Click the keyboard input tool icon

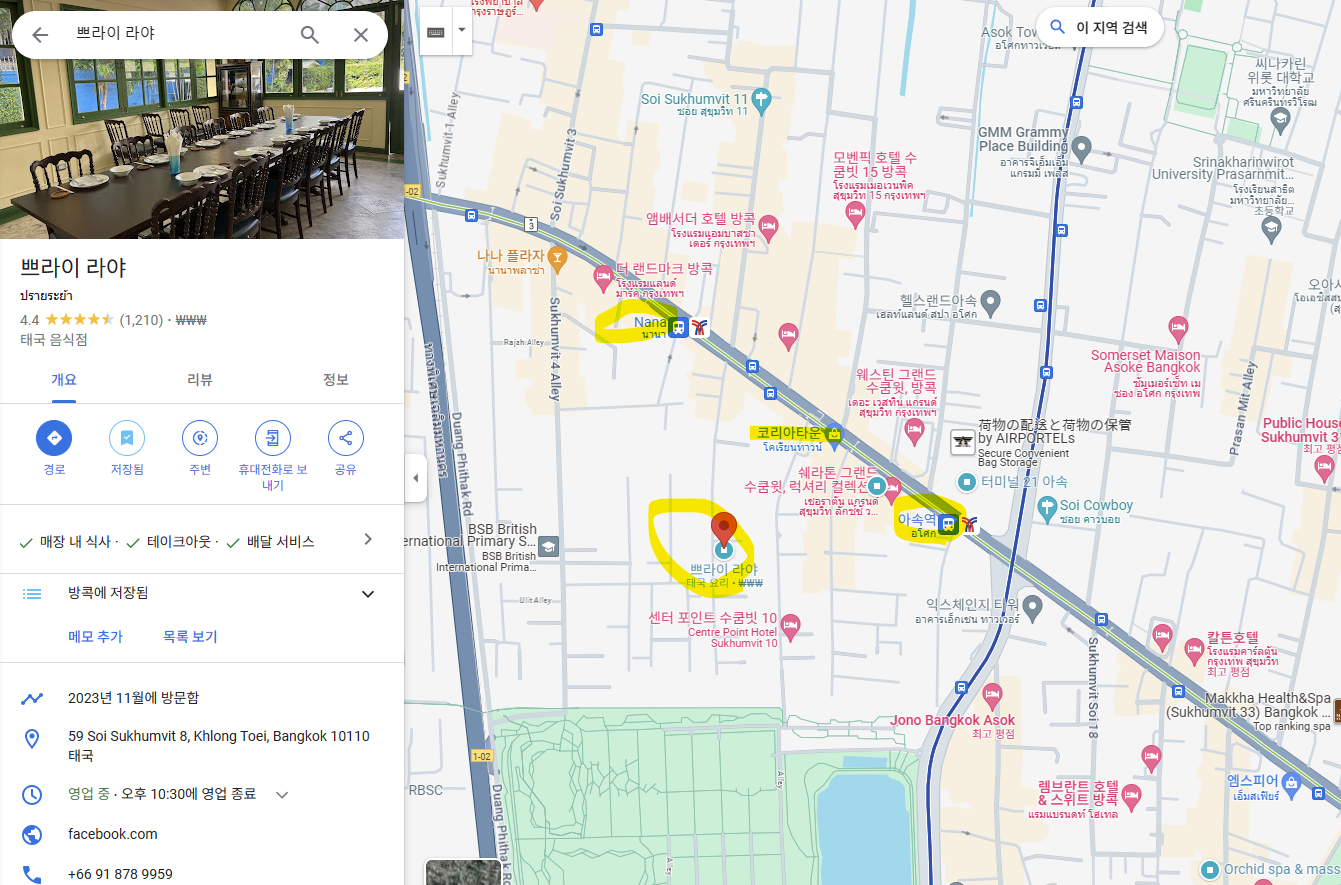click(436, 32)
